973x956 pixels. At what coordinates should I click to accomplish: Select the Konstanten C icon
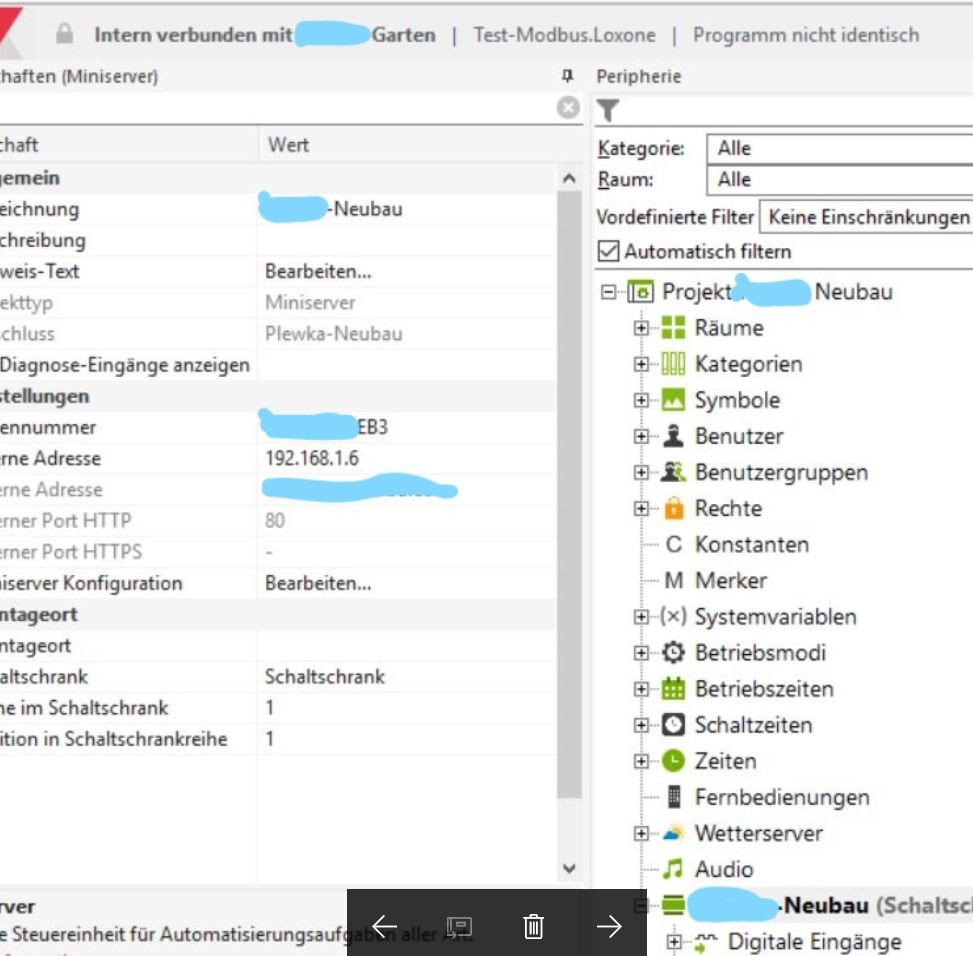pyautogui.click(x=673, y=544)
